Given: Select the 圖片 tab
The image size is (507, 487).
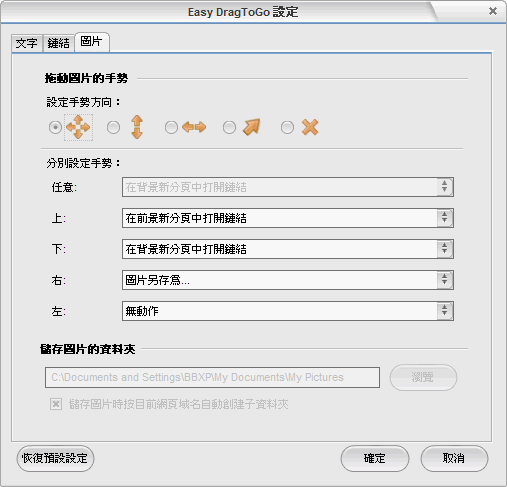Looking at the screenshot, I should (92, 42).
